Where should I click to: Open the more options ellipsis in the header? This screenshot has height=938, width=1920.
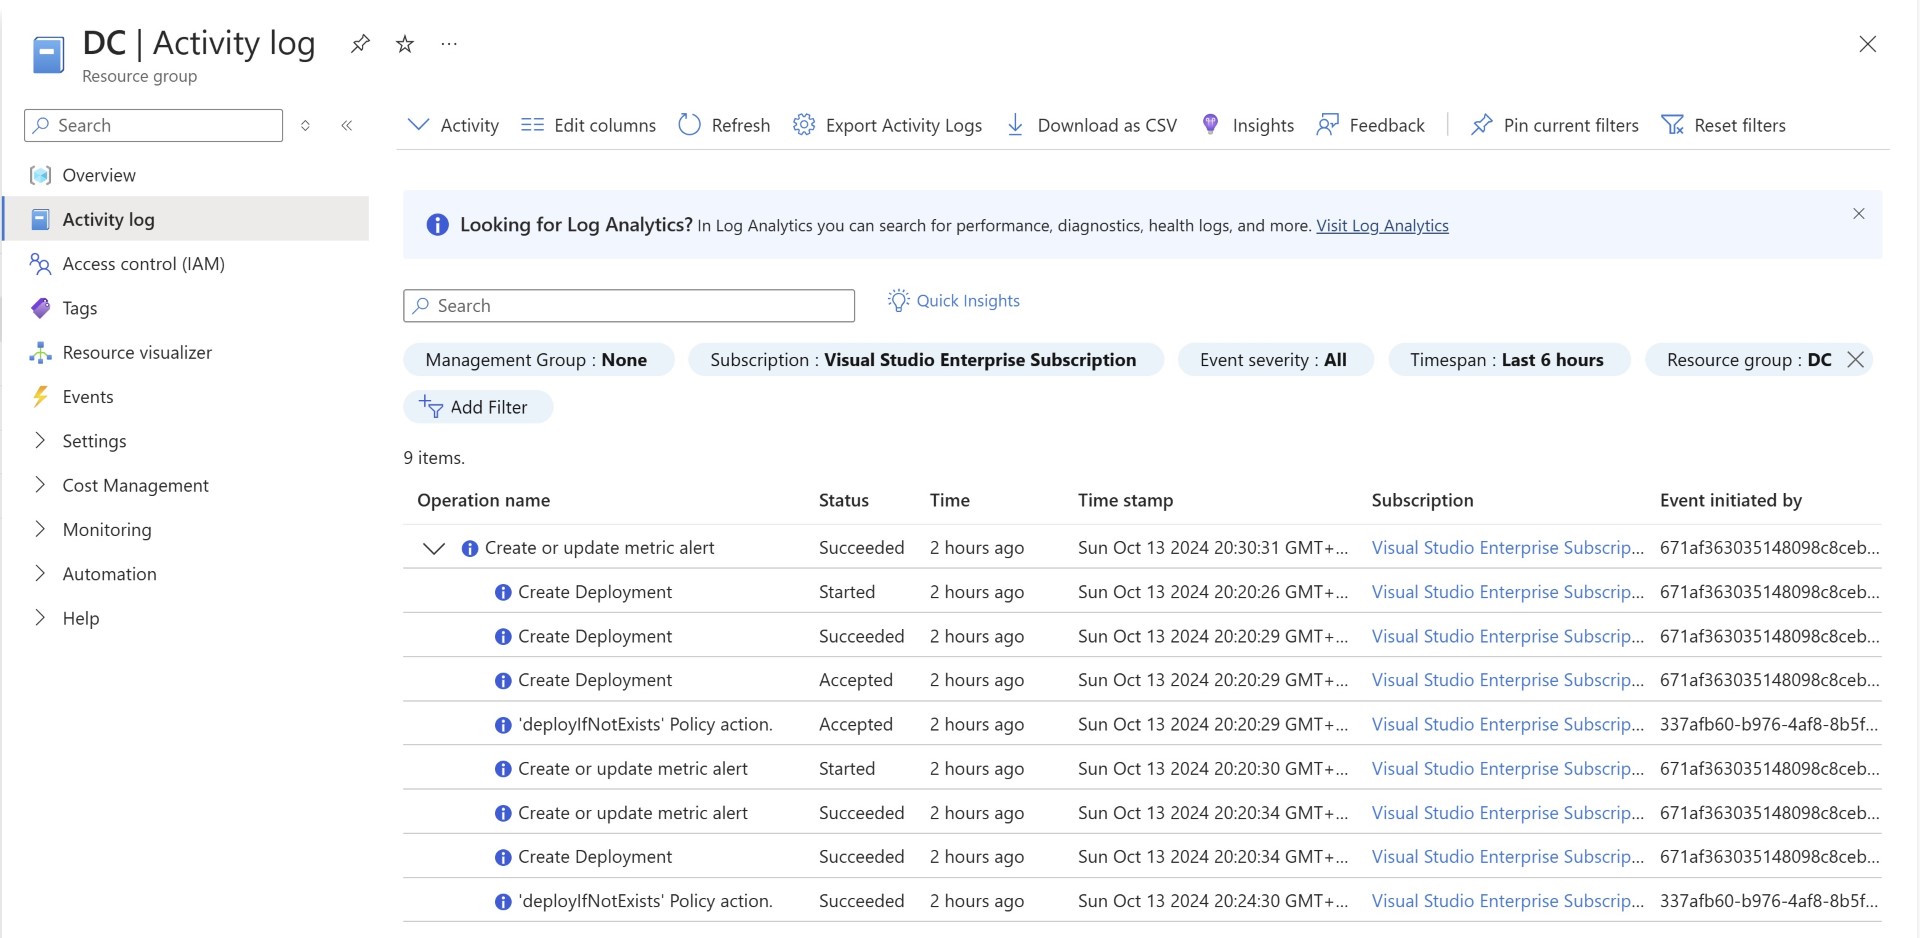449,44
